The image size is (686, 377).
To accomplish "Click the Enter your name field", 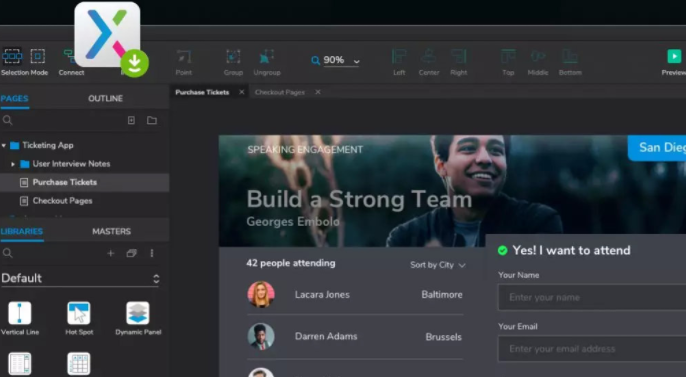I will [x=592, y=297].
